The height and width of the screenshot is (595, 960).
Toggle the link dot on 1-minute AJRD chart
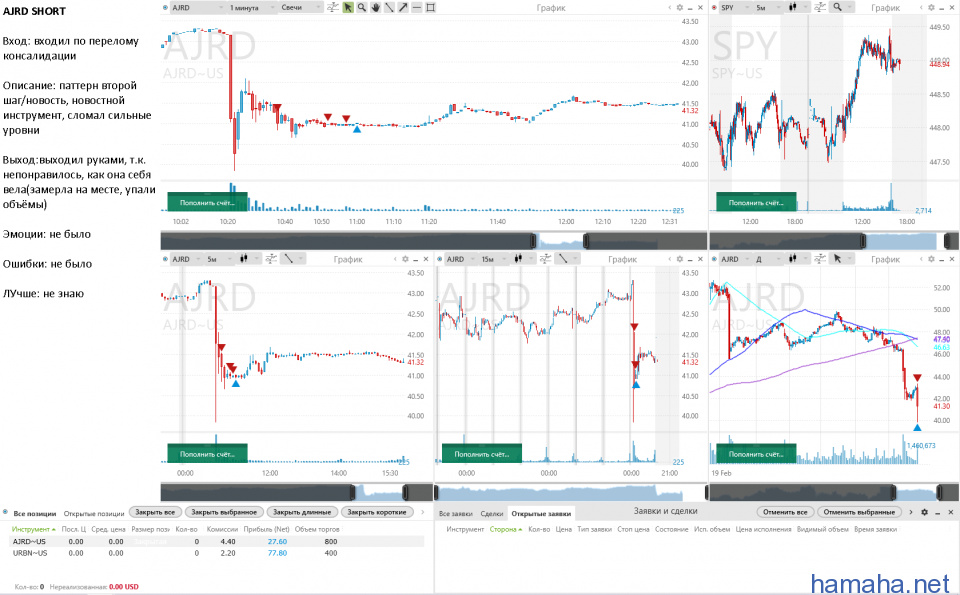click(x=165, y=7)
